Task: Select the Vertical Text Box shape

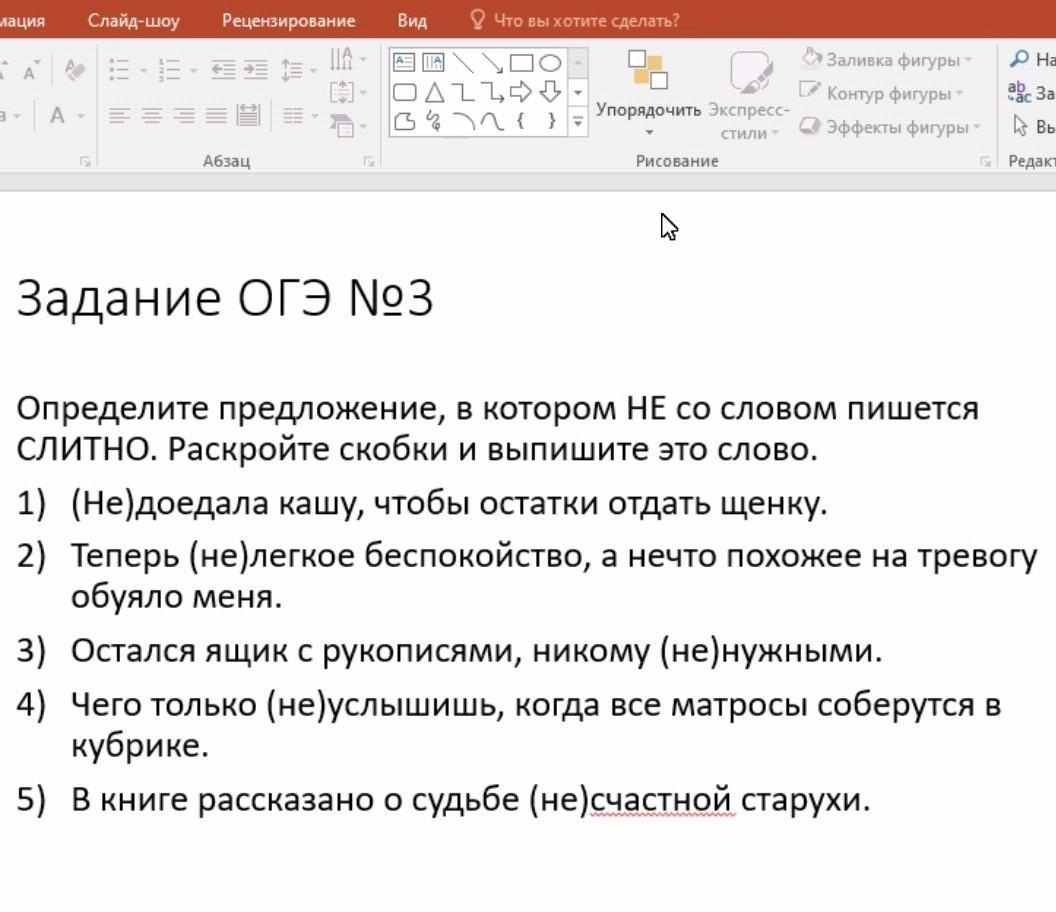Action: [433, 63]
